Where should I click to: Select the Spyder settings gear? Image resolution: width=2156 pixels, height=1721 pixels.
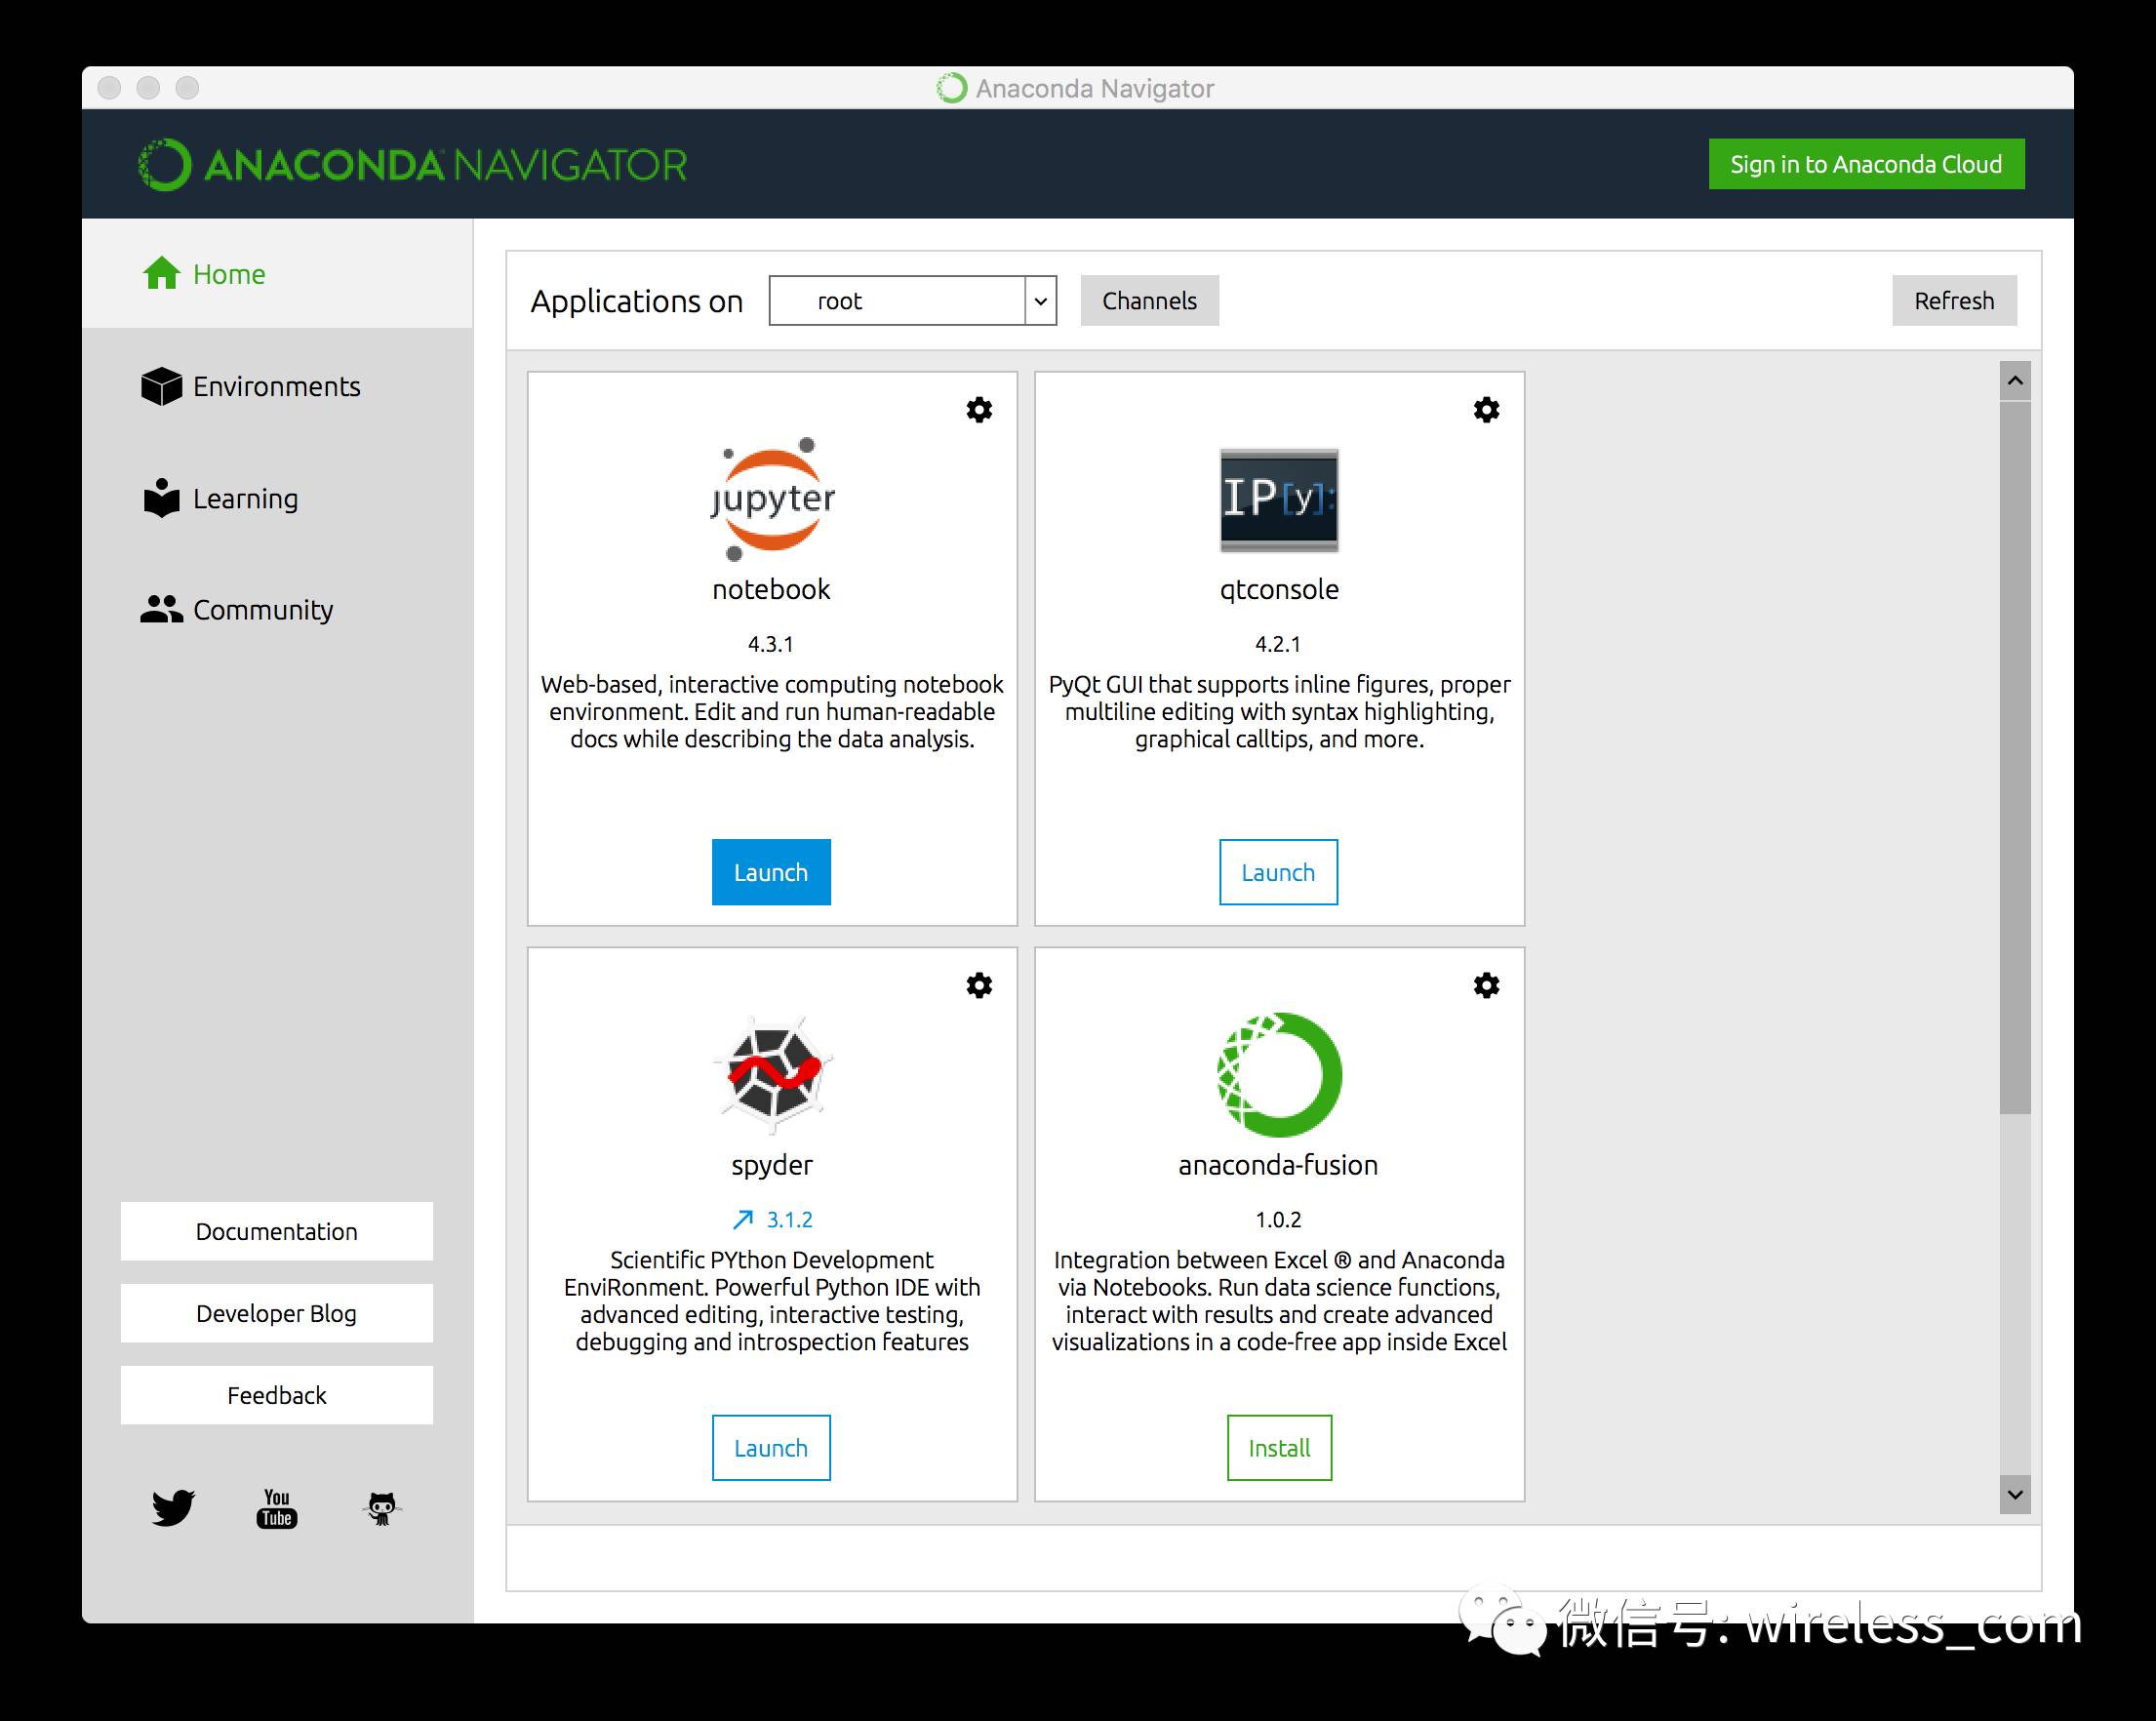[x=979, y=985]
